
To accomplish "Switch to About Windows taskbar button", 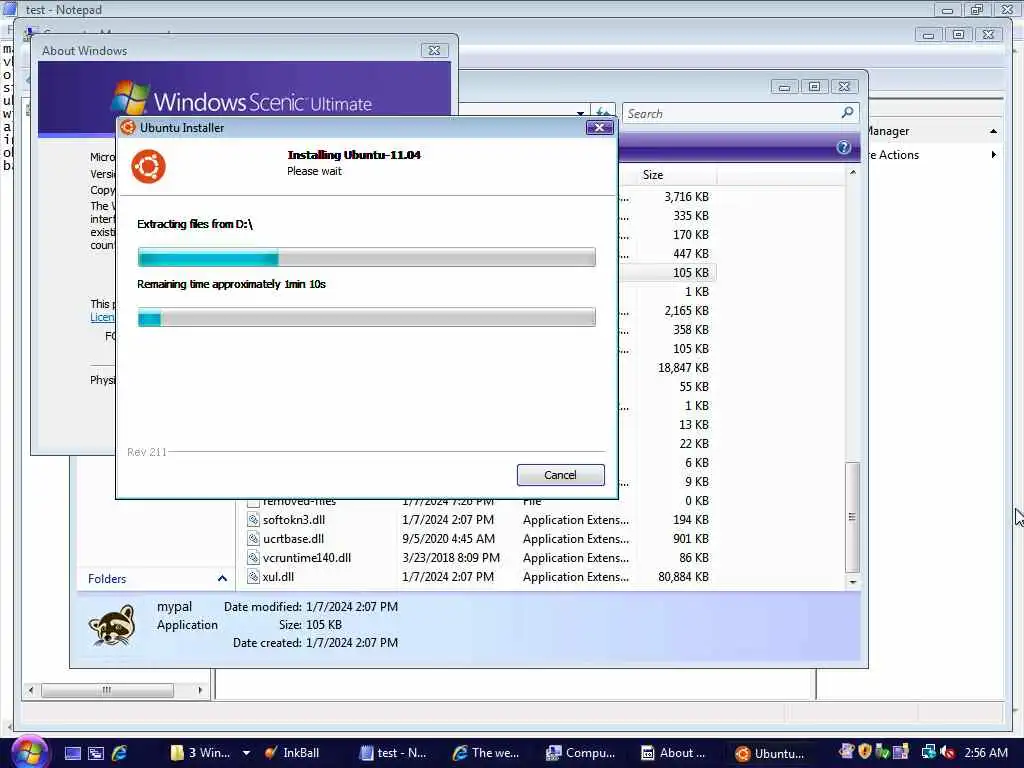I will pyautogui.click(x=675, y=753).
